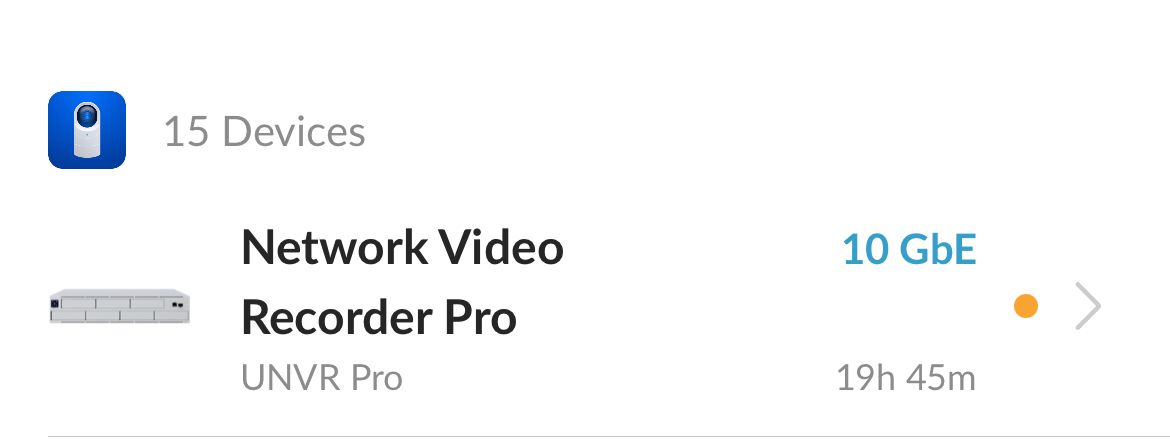1170x445 pixels.
Task: Click the gray "UNVR Pro" model subtitle
Action: click(x=322, y=378)
